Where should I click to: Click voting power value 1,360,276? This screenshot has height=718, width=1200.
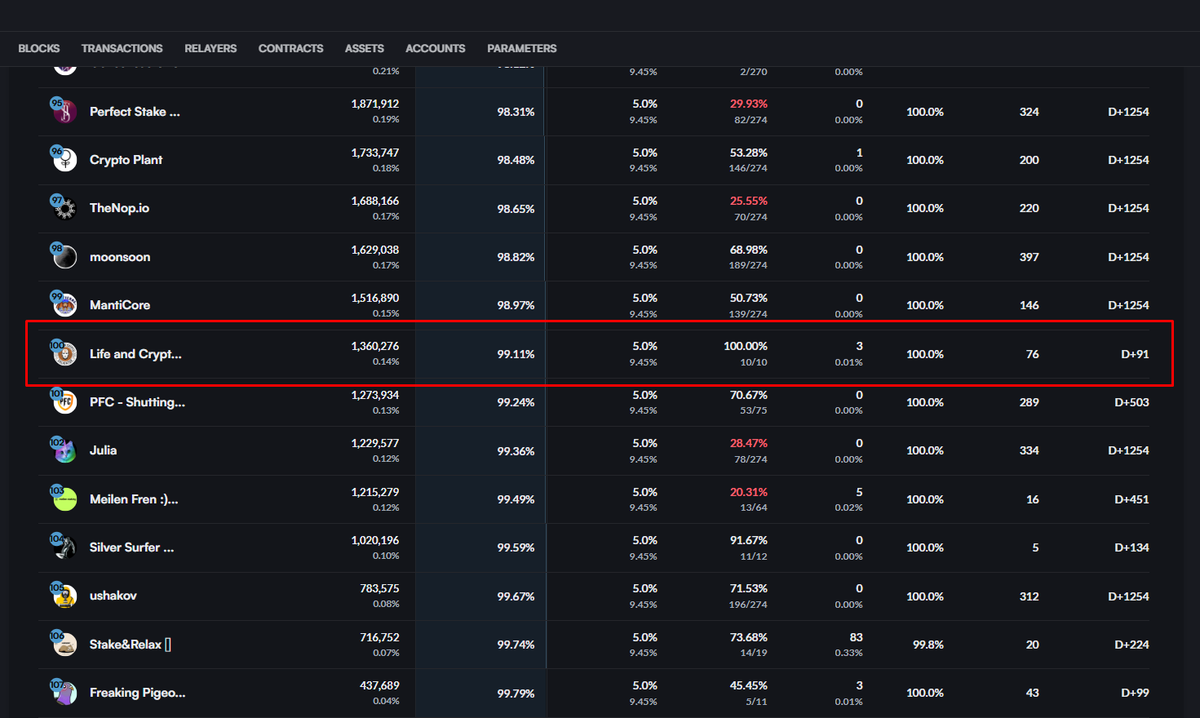pos(375,346)
